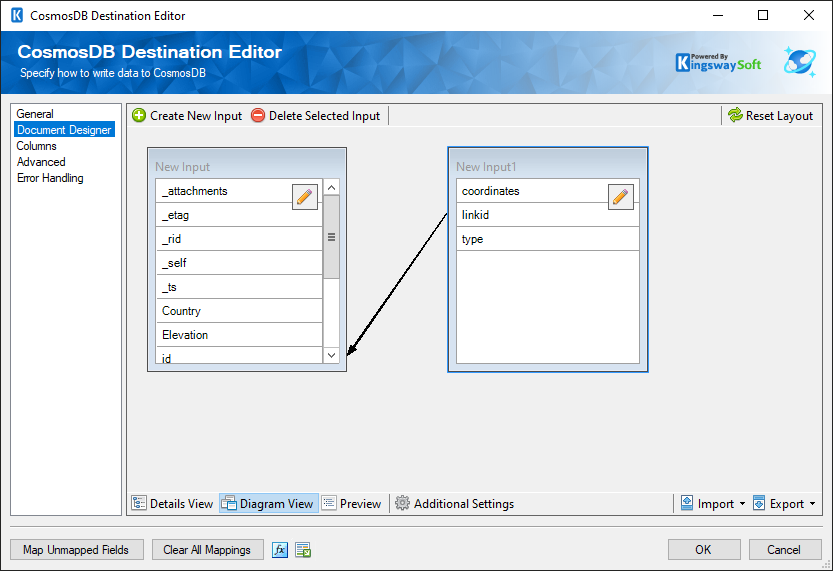The width and height of the screenshot is (833, 571).
Task: Open the Columns page
Action: [36, 146]
